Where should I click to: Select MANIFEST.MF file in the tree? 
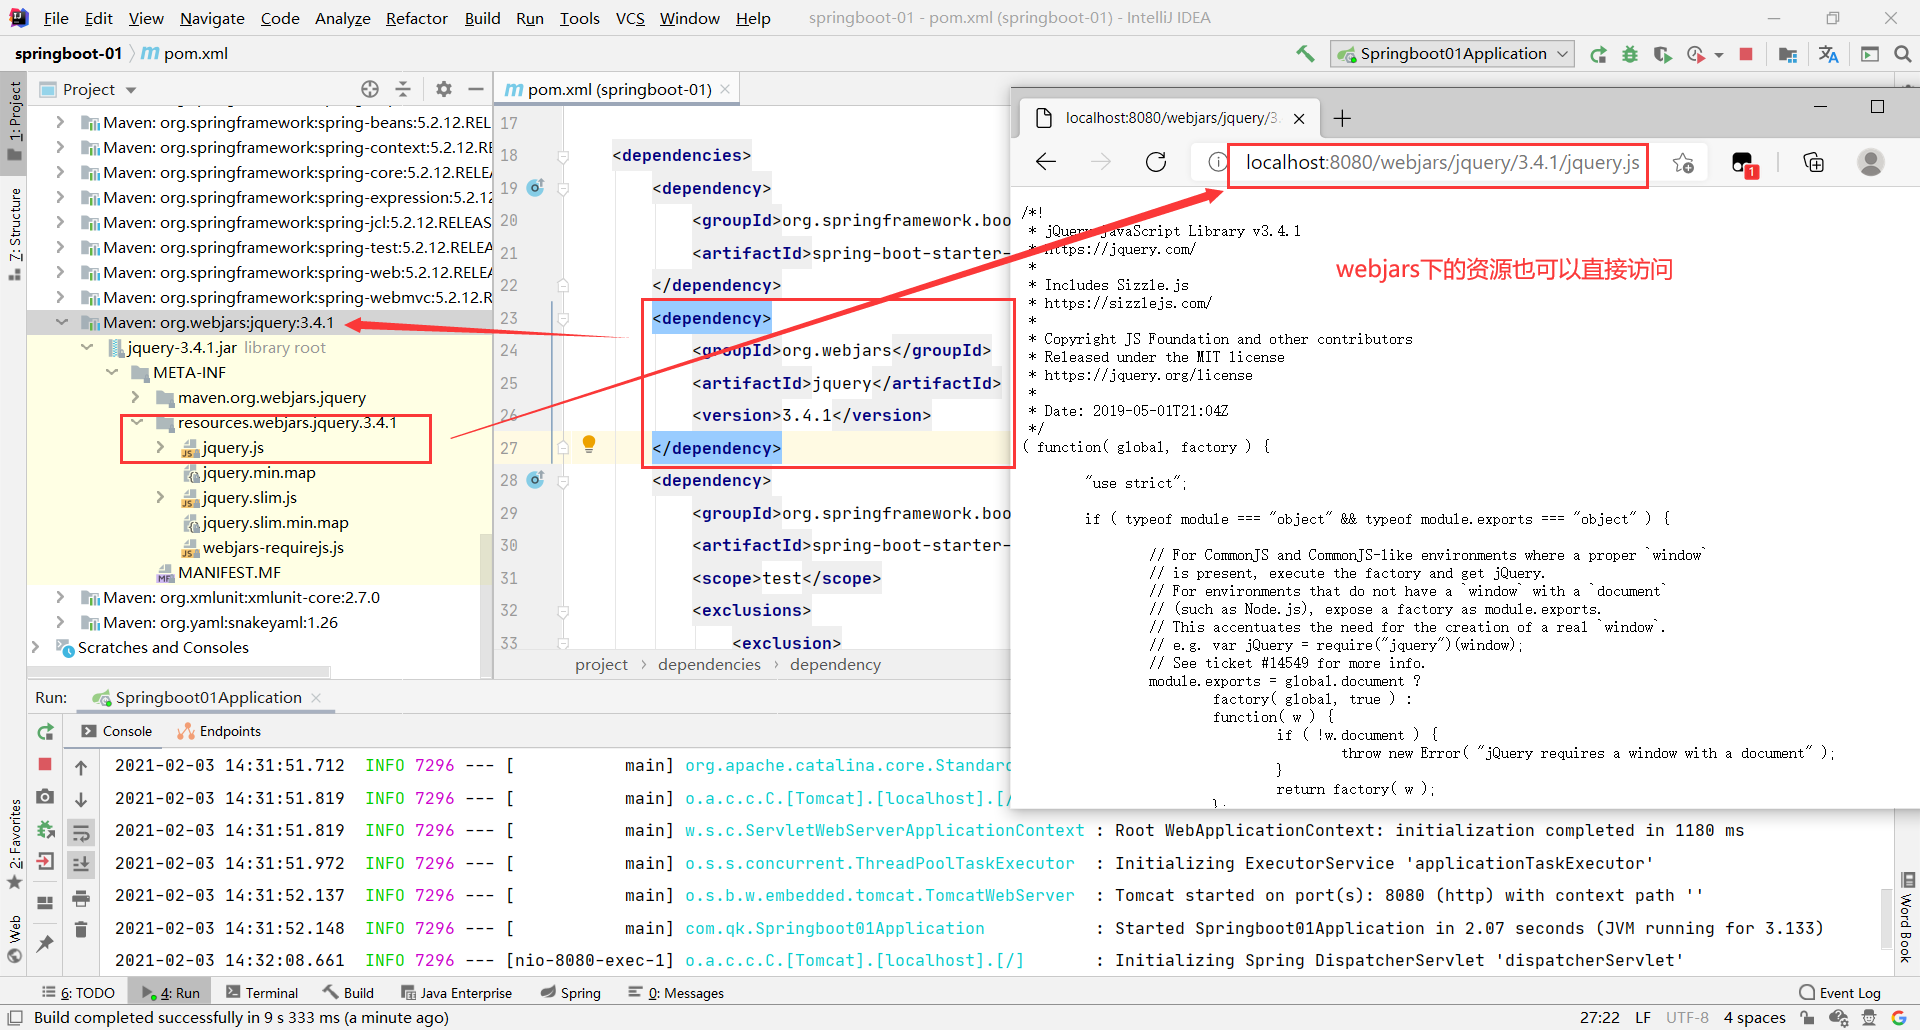pos(229,572)
